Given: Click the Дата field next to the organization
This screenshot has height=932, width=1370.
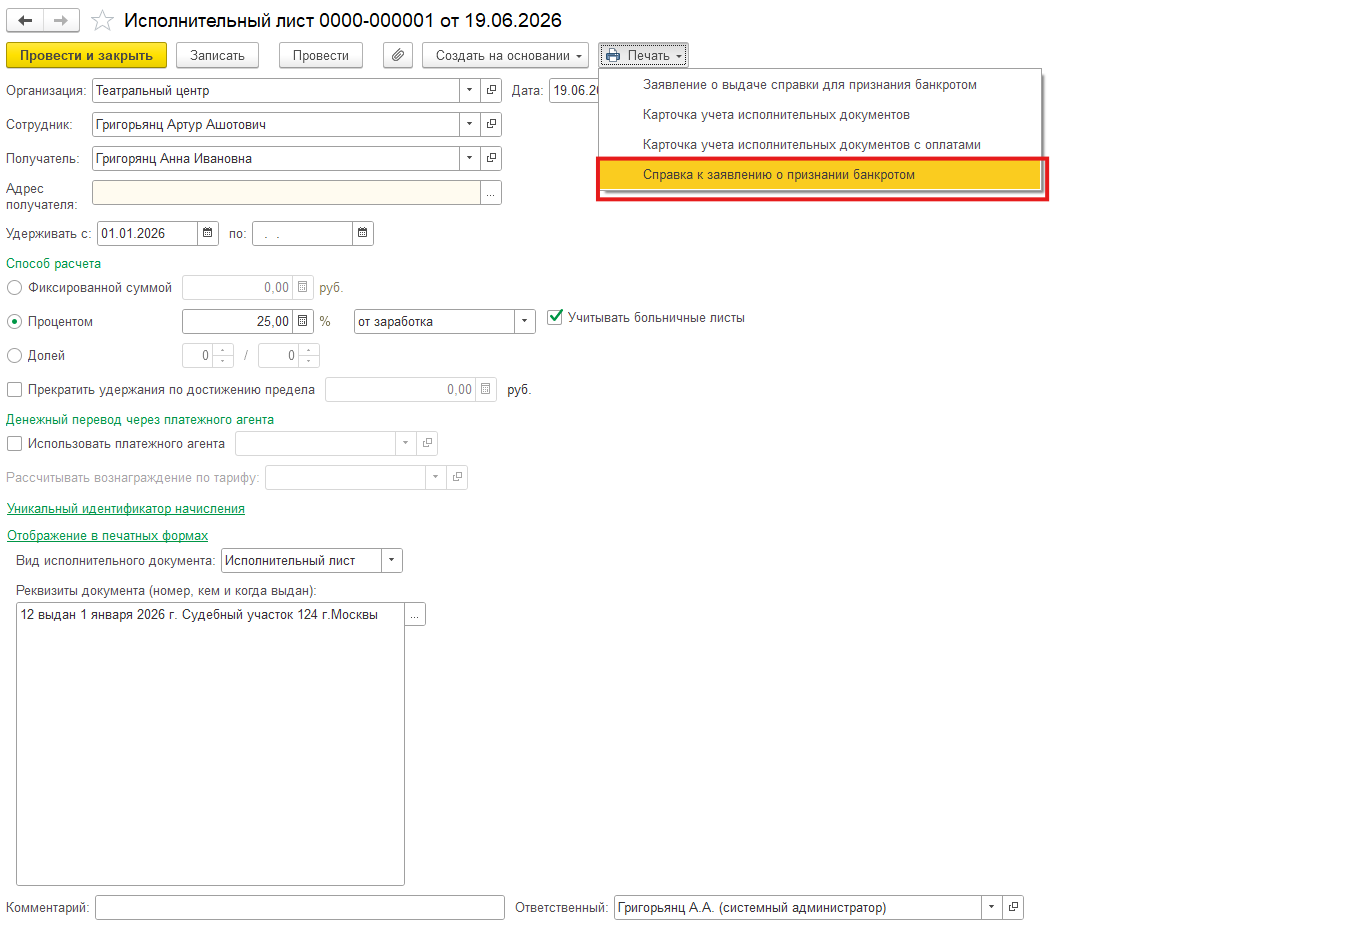Looking at the screenshot, I should click(575, 90).
